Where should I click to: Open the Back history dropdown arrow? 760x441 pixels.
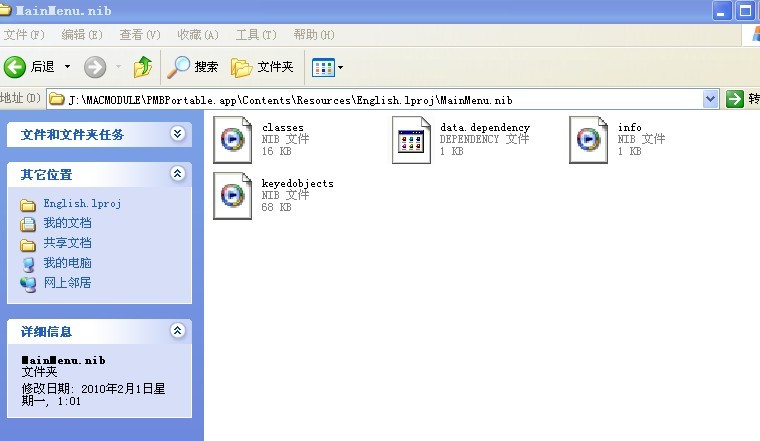pyautogui.click(x=67, y=67)
